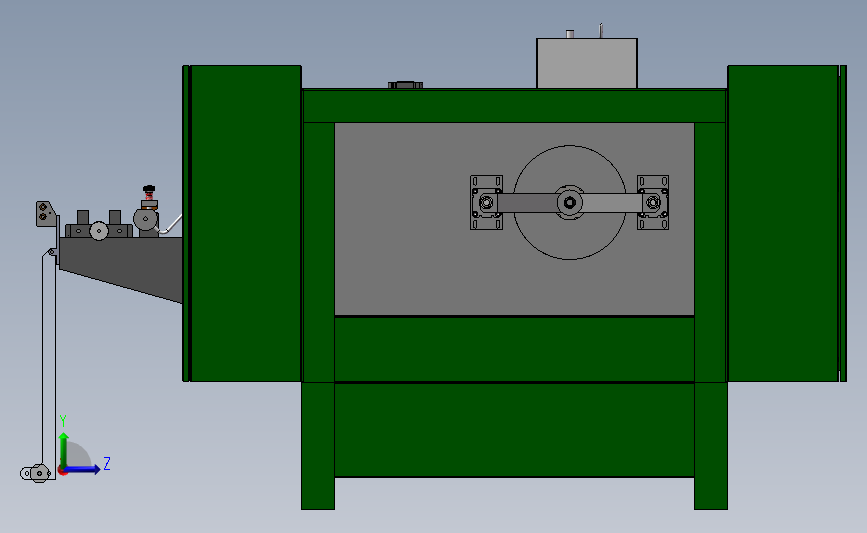Click the green Y axis of the triad
Viewport: 867px width, 533px height.
click(x=64, y=451)
